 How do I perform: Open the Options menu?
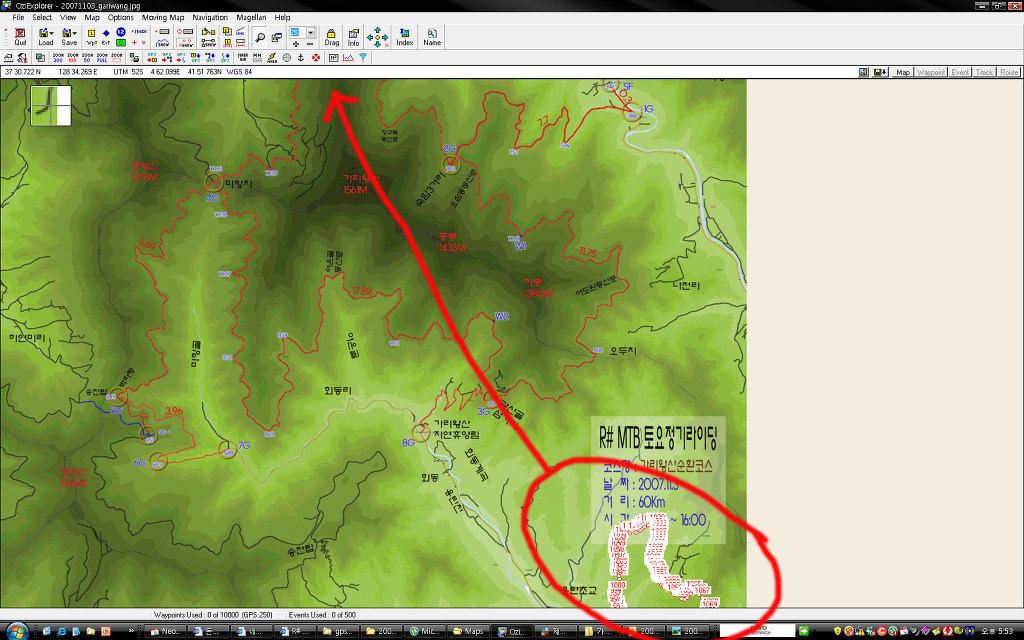[x=121, y=18]
